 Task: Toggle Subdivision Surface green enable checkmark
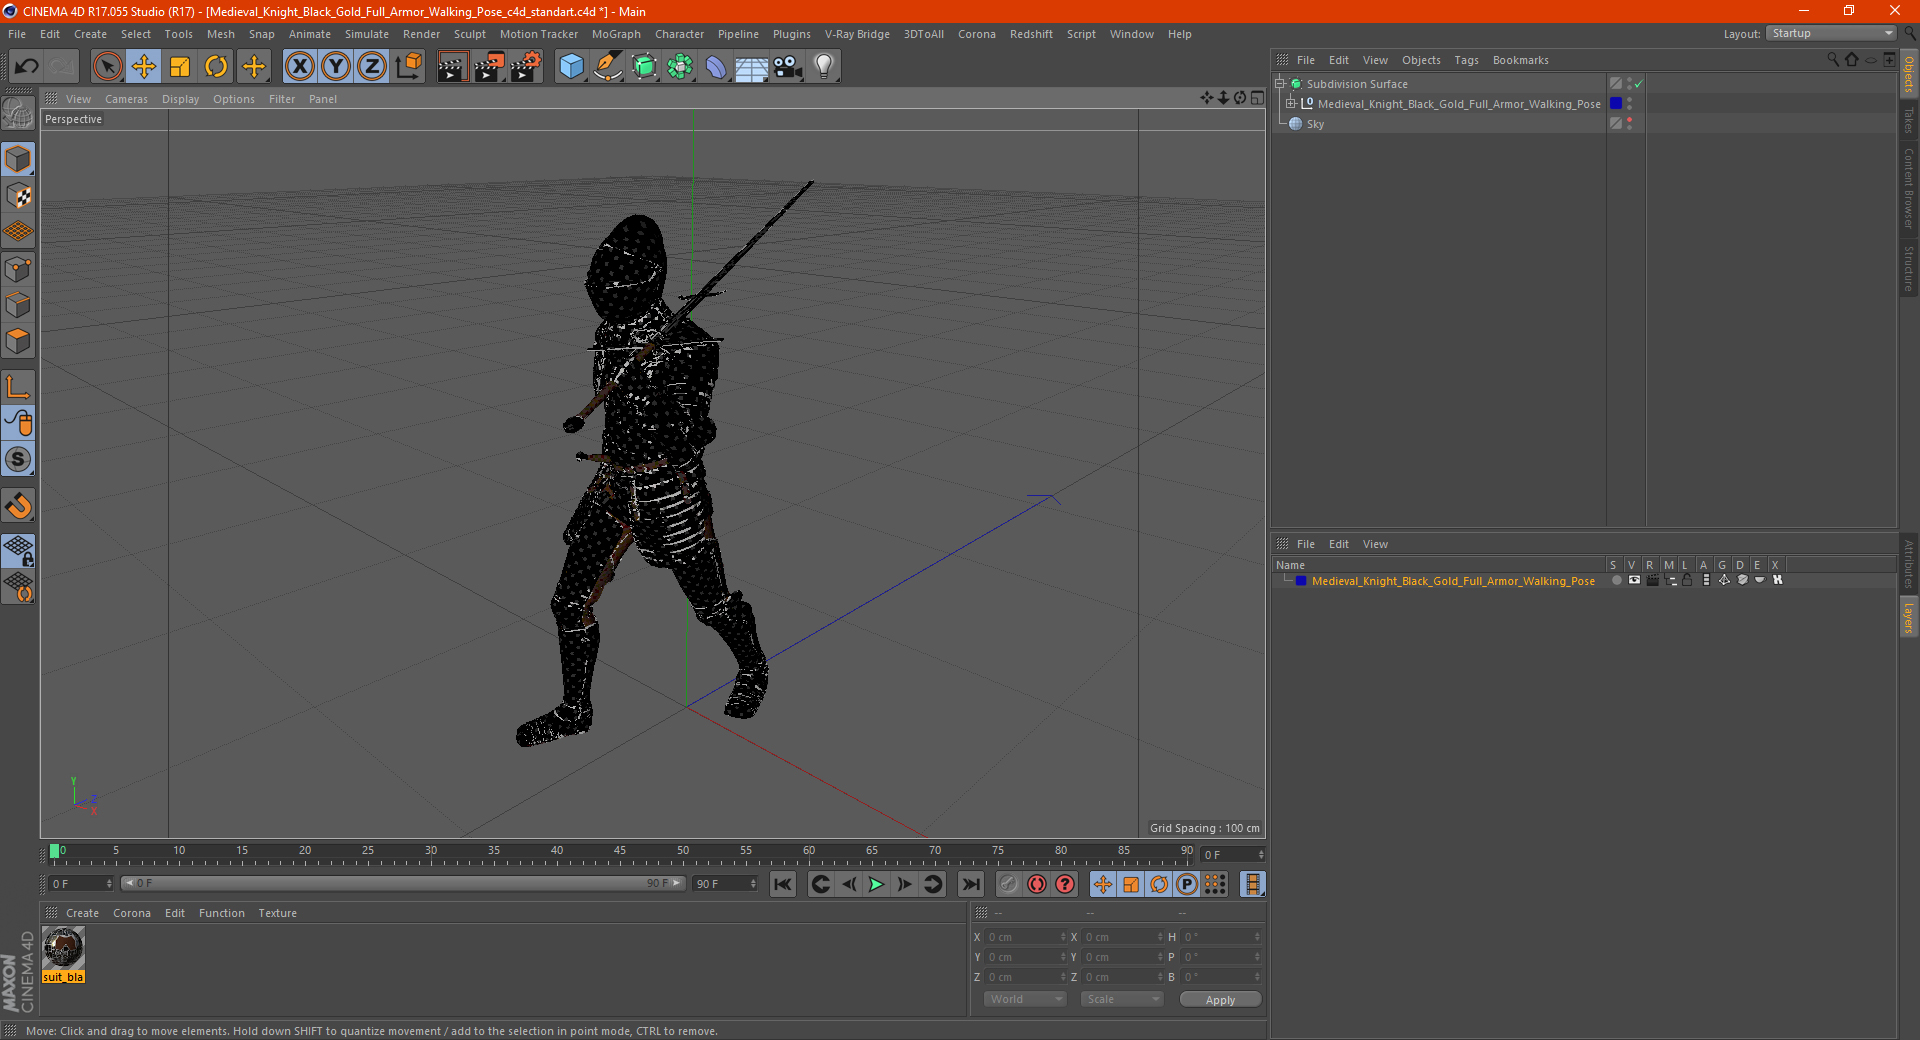click(x=1638, y=84)
